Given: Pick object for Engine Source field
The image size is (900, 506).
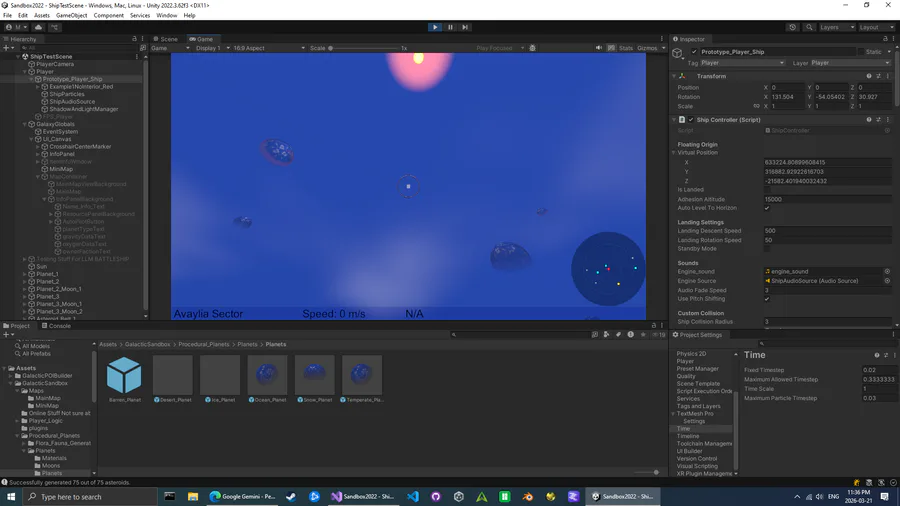Looking at the screenshot, I should coord(887,281).
